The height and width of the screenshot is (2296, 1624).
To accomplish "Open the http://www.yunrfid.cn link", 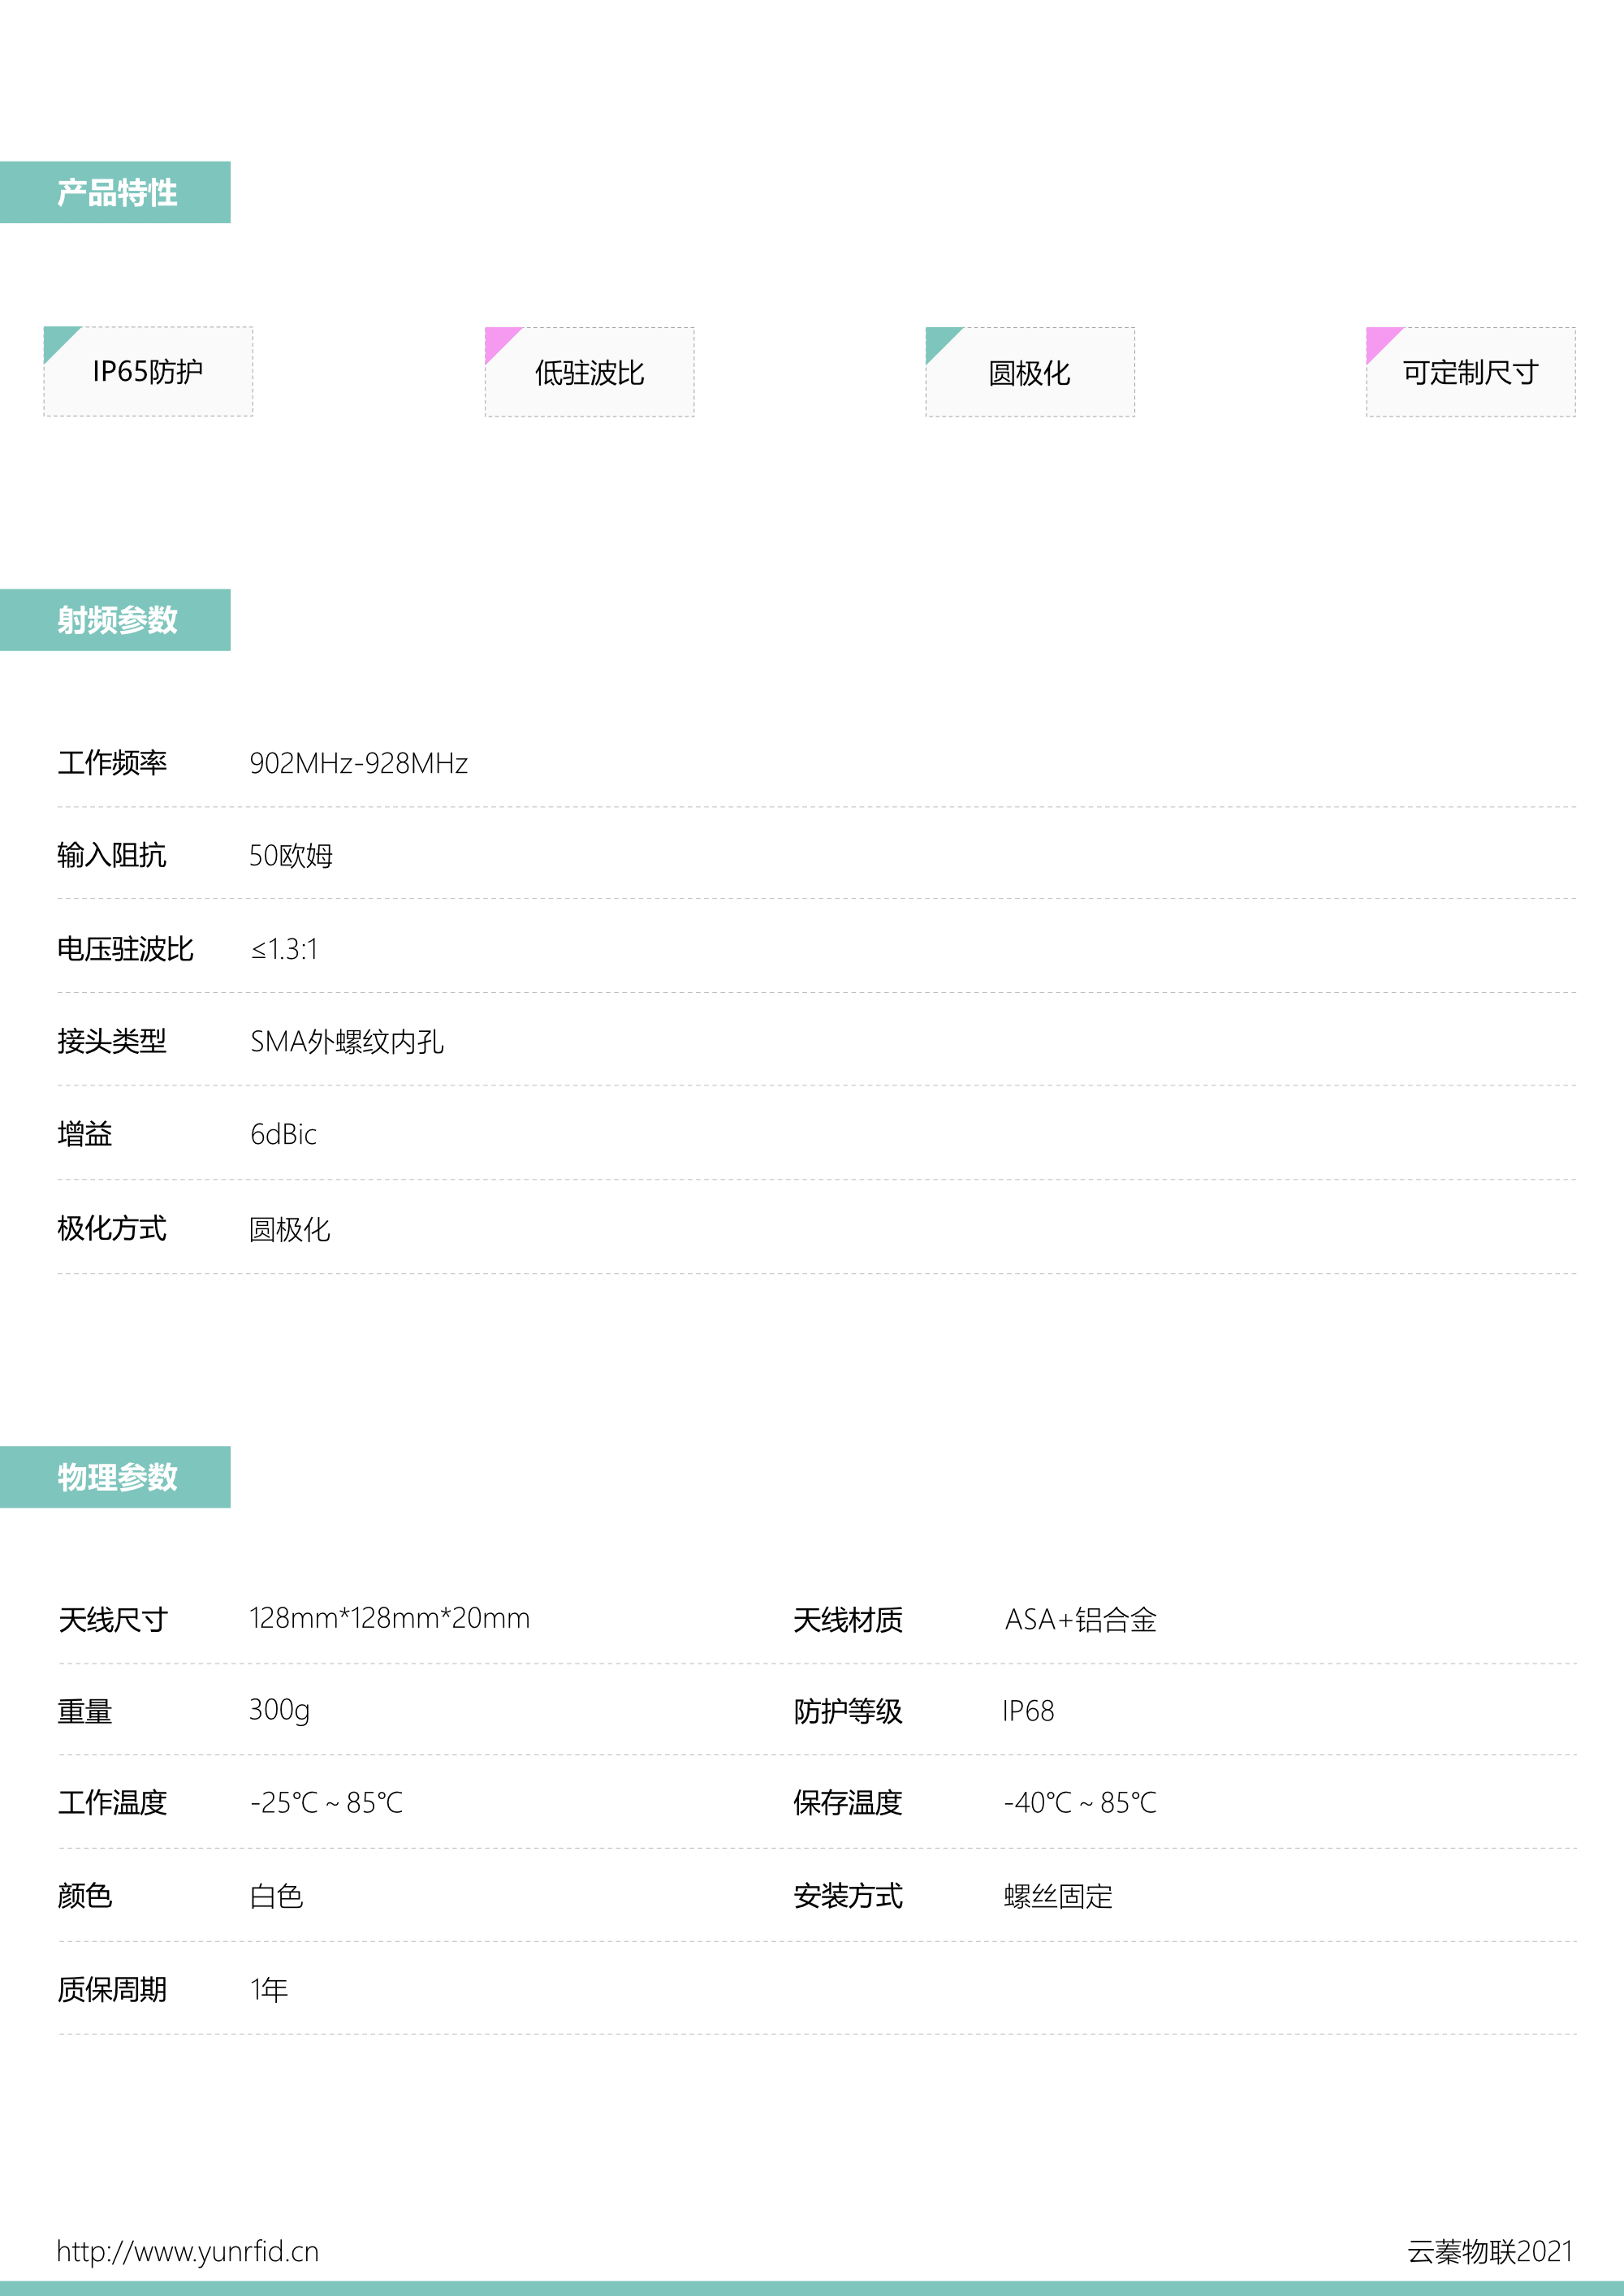I will tap(188, 2251).
